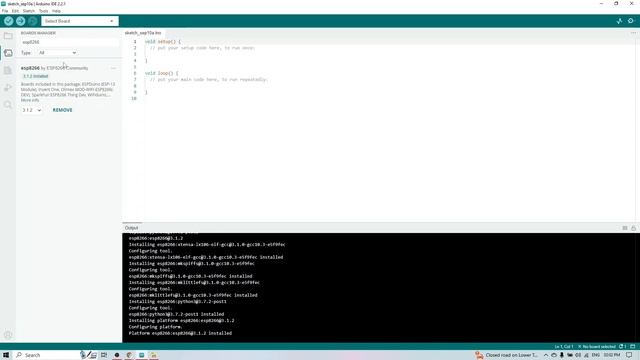
Task: Click the taskbar clock
Action: point(612,355)
